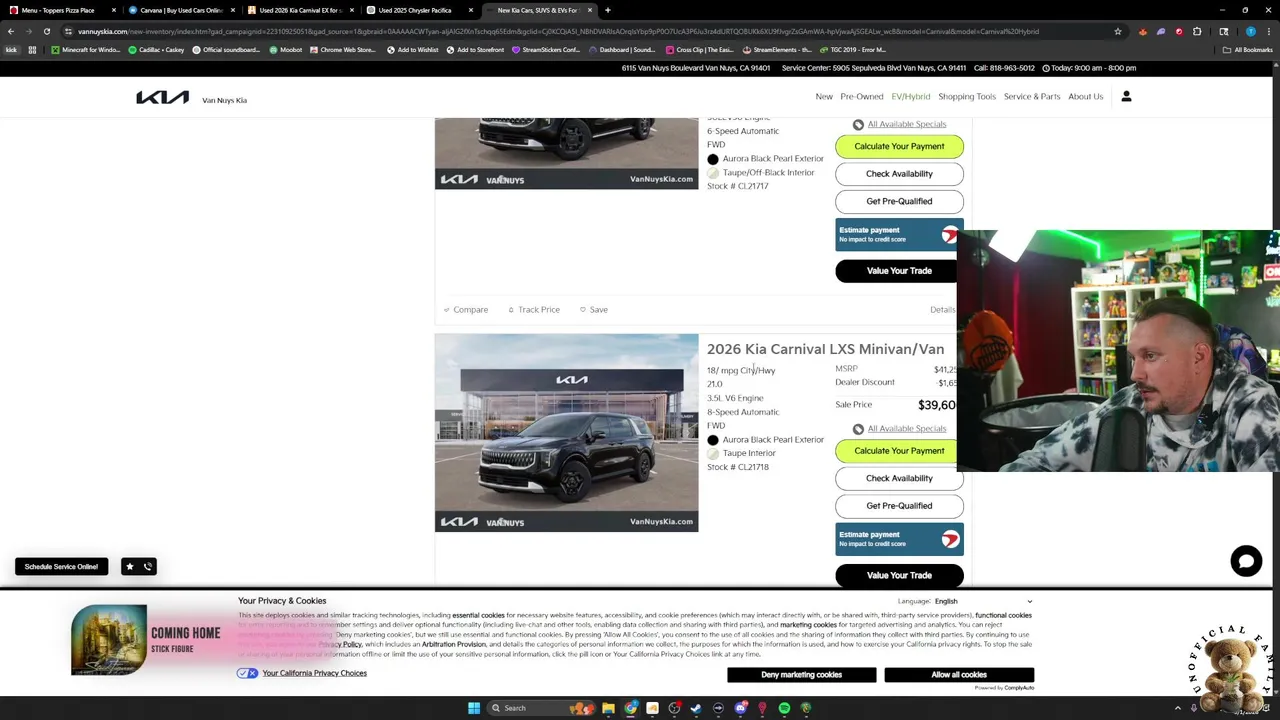Open the cookie Language dropdown
The height and width of the screenshot is (720, 1280).
click(x=983, y=601)
